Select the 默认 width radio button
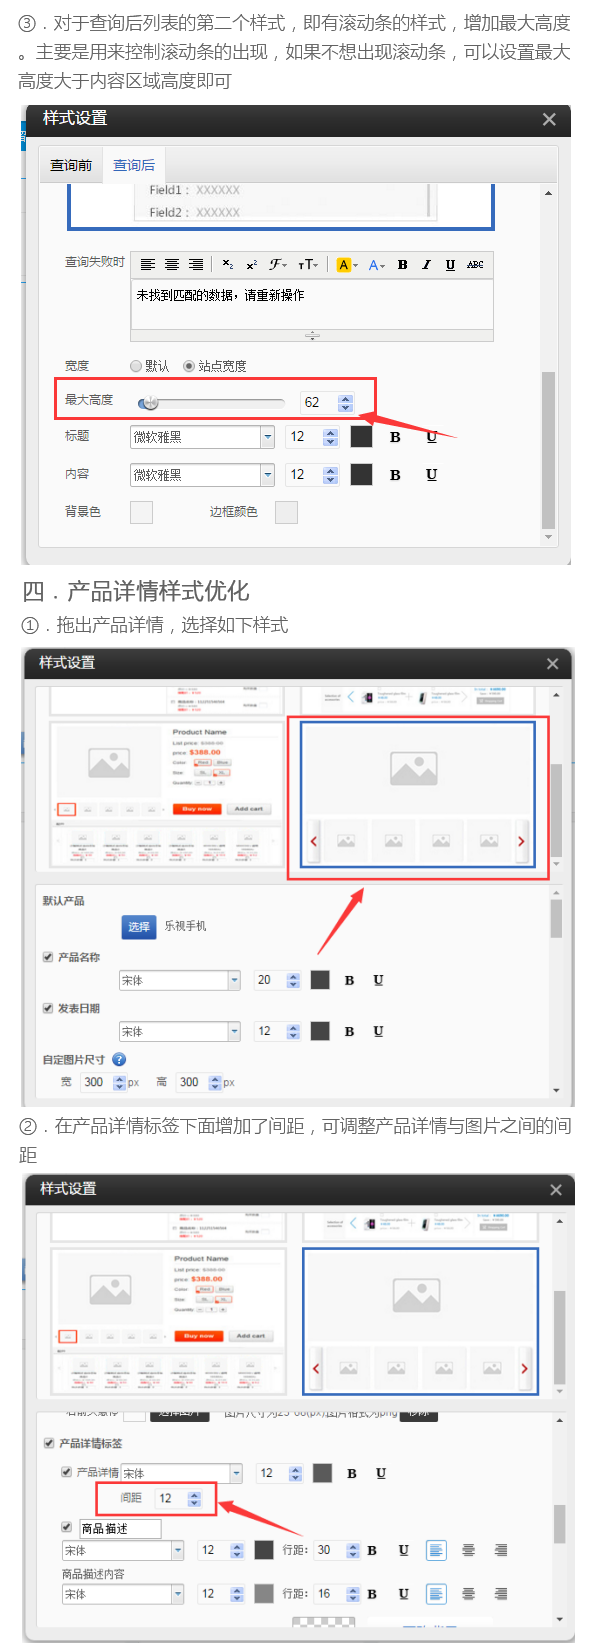The width and height of the screenshot is (600, 1650). [x=136, y=366]
